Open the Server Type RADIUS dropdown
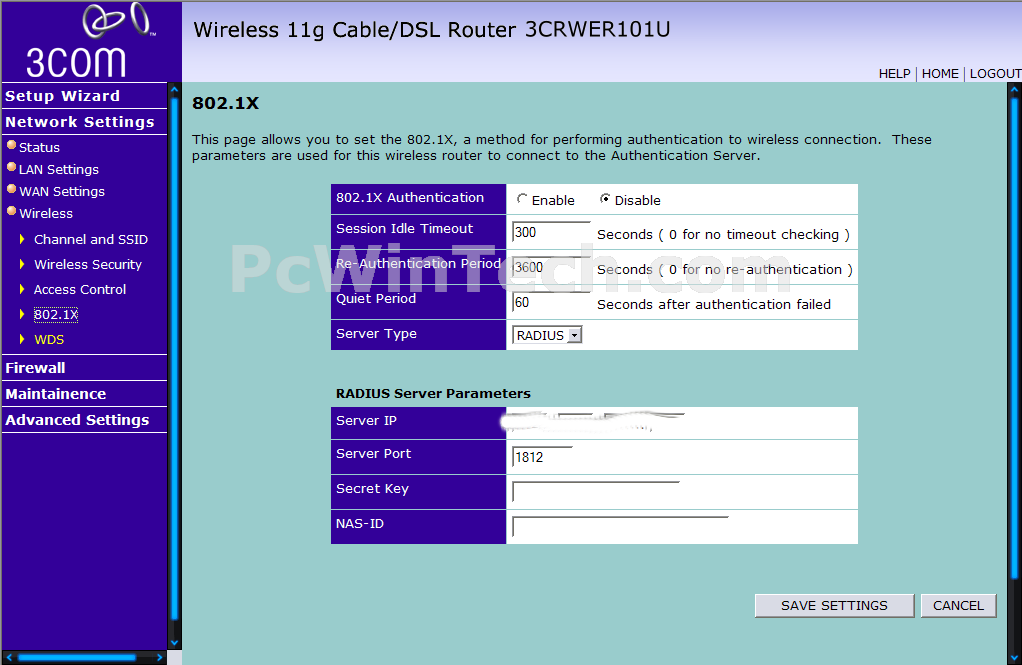The height and width of the screenshot is (665, 1022). click(547, 335)
